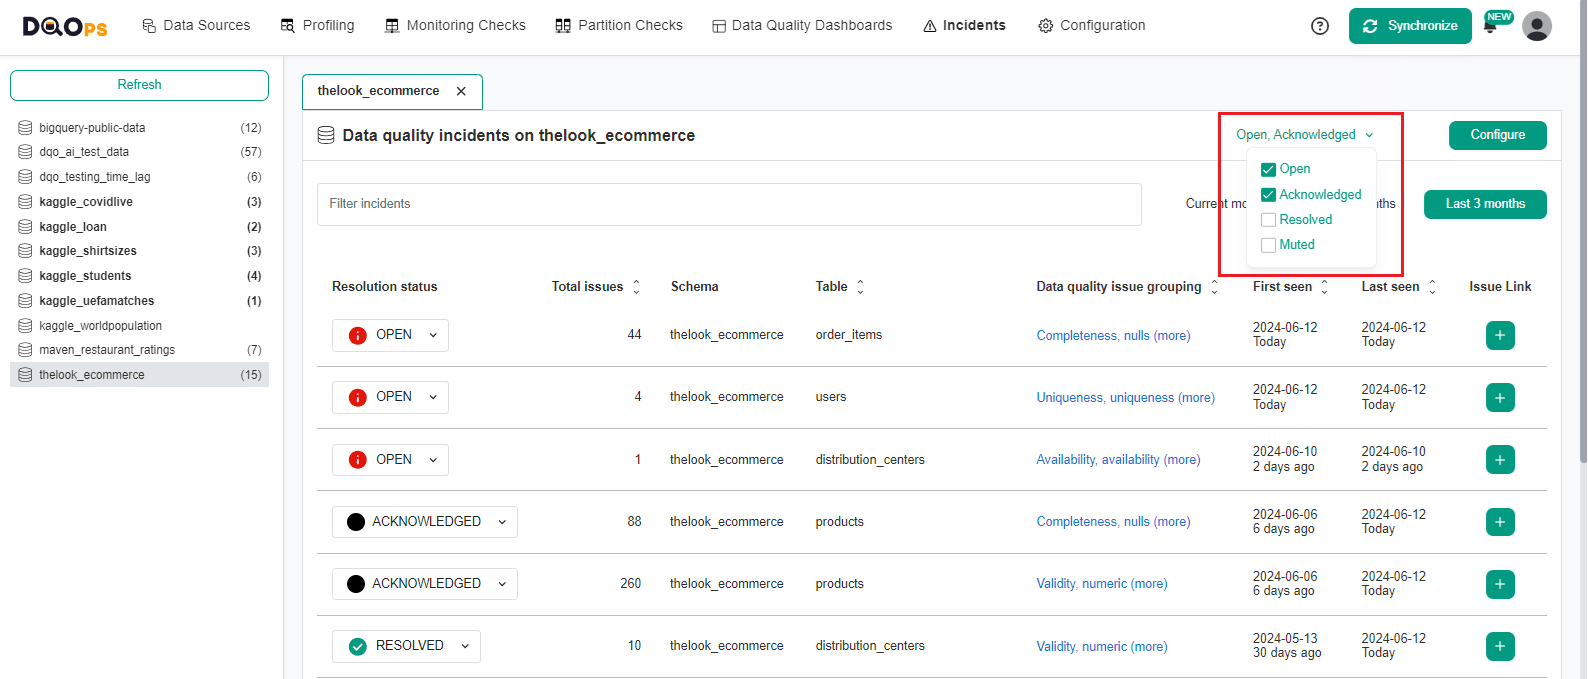
Task: Add issue link for products Validity incident
Action: (1500, 584)
